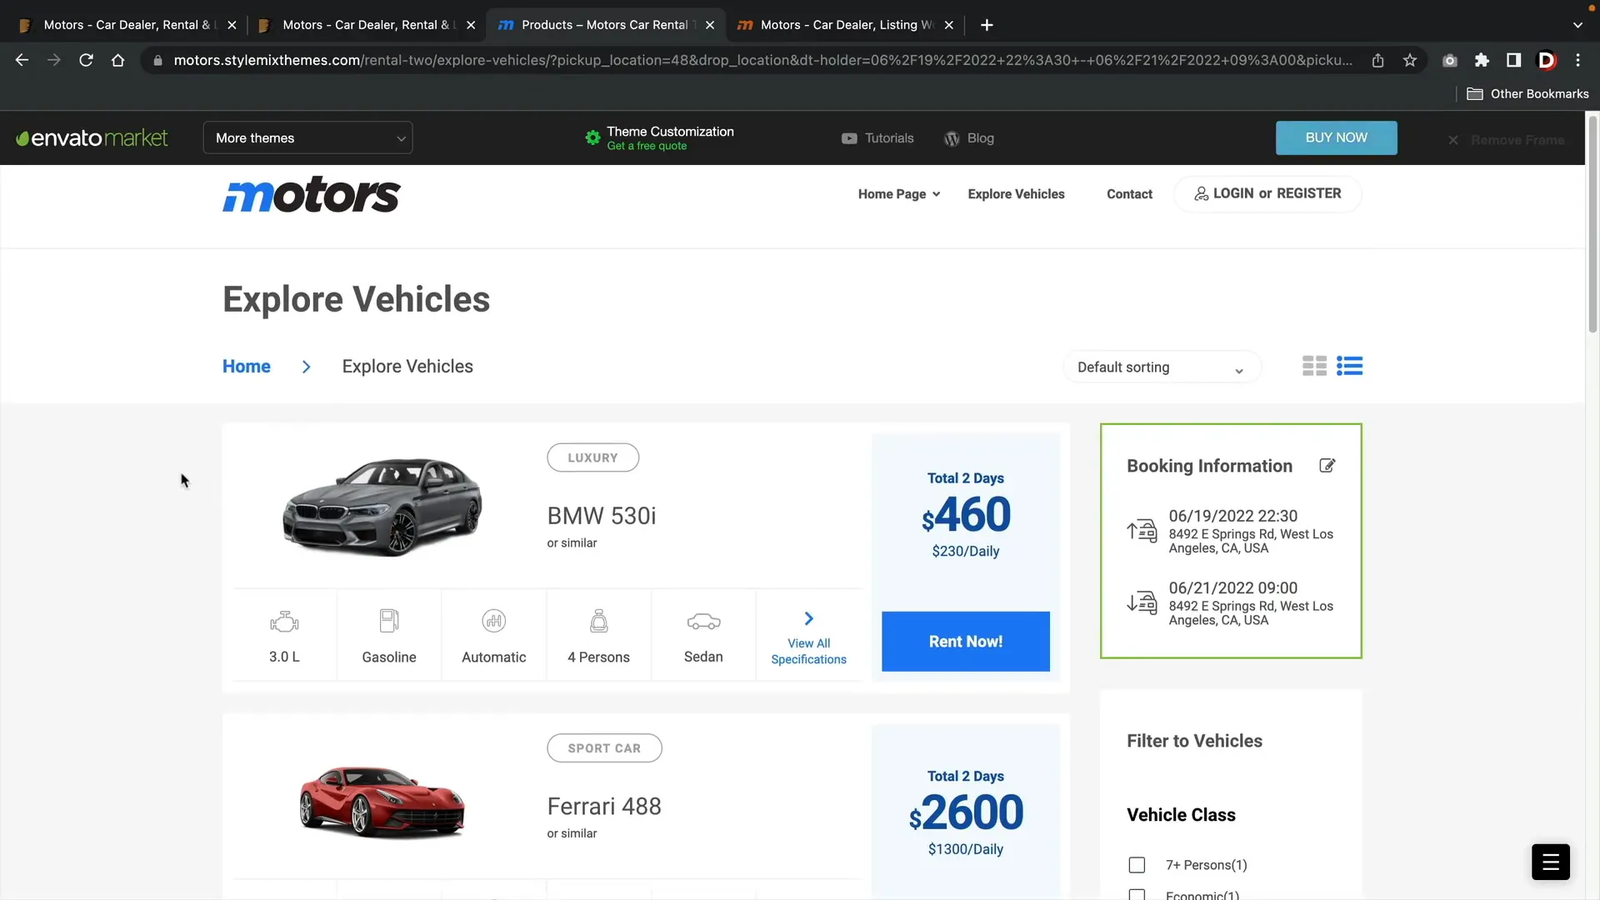Screen dimensions: 1600x900
Task: Open the Chrome three-dot menu
Action: click(1578, 60)
